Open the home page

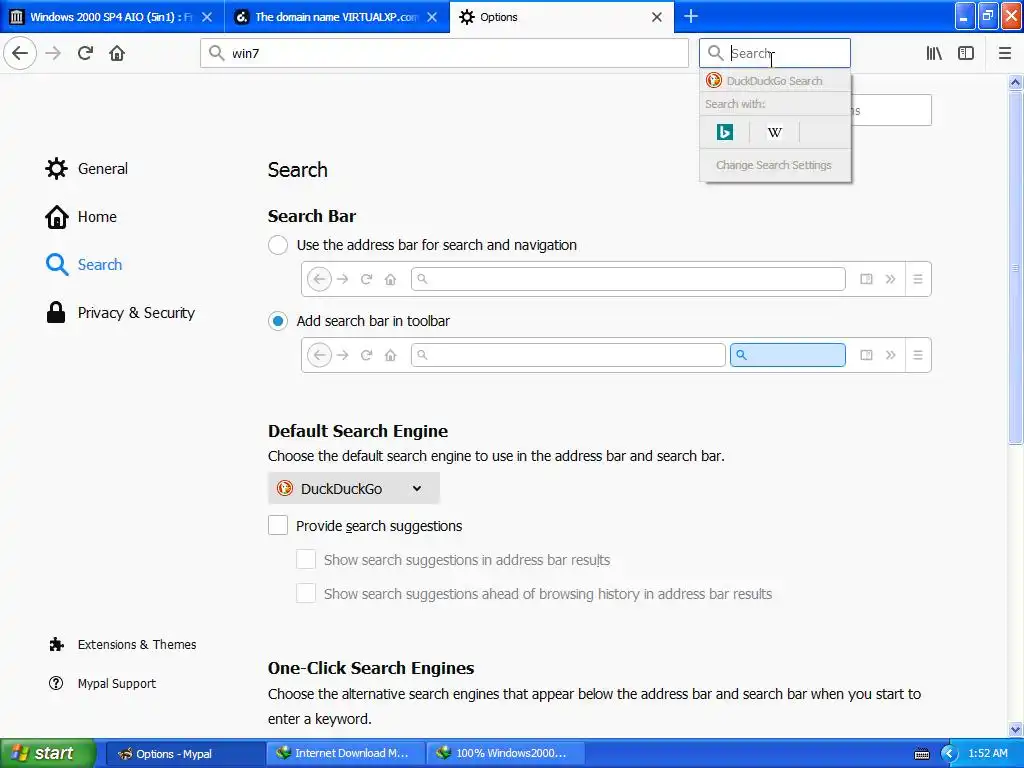click(117, 53)
